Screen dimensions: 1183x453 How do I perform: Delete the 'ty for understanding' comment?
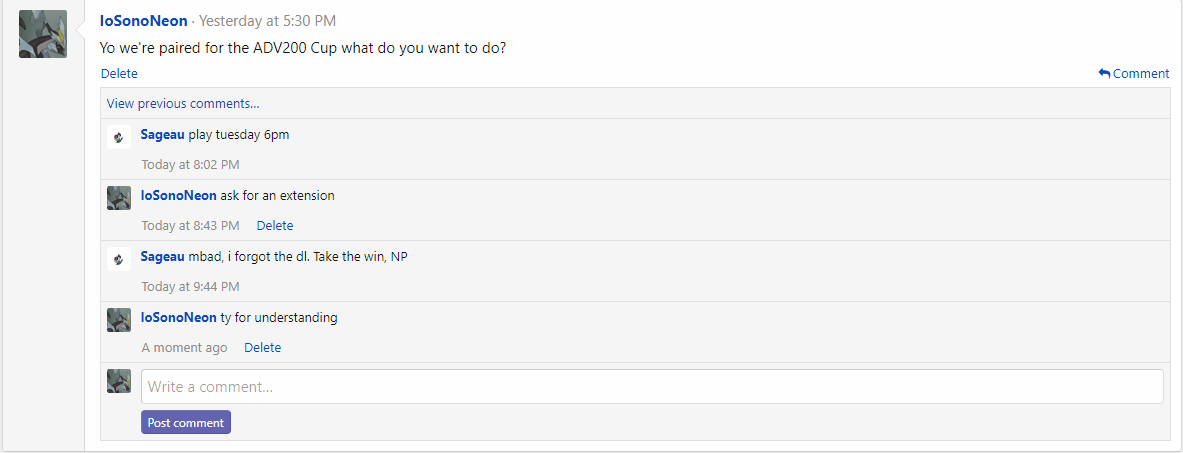(x=263, y=347)
